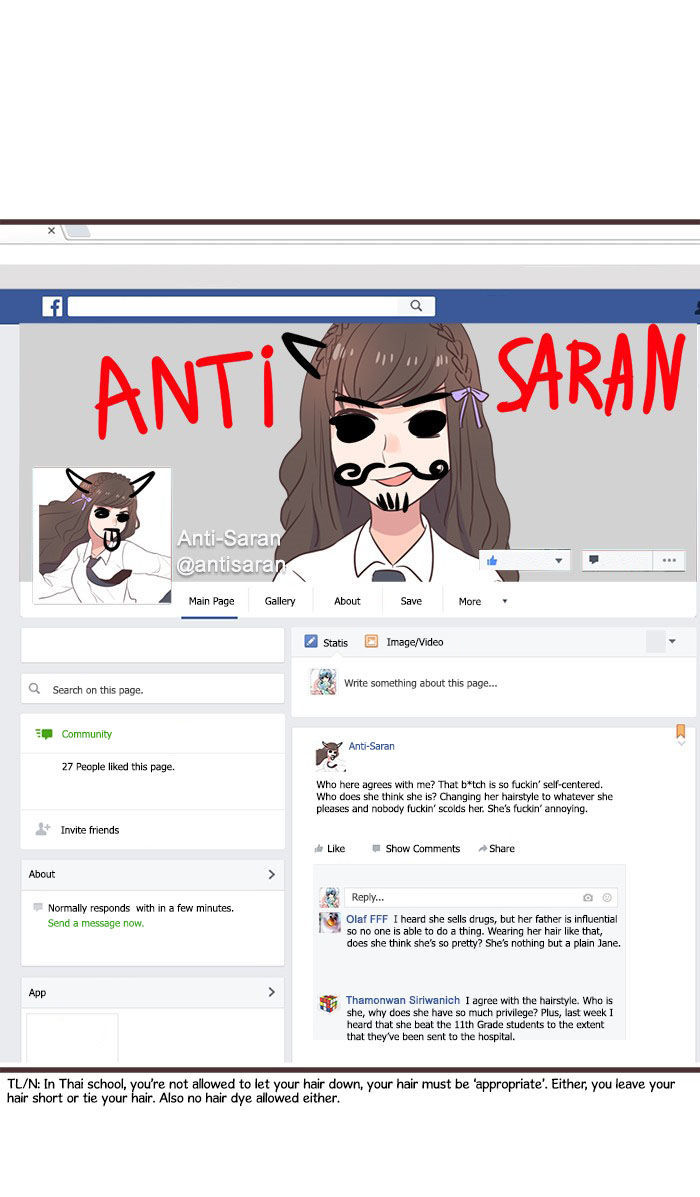This screenshot has height=1197, width=700.
Task: Close the browser tab
Action: pos(51,231)
